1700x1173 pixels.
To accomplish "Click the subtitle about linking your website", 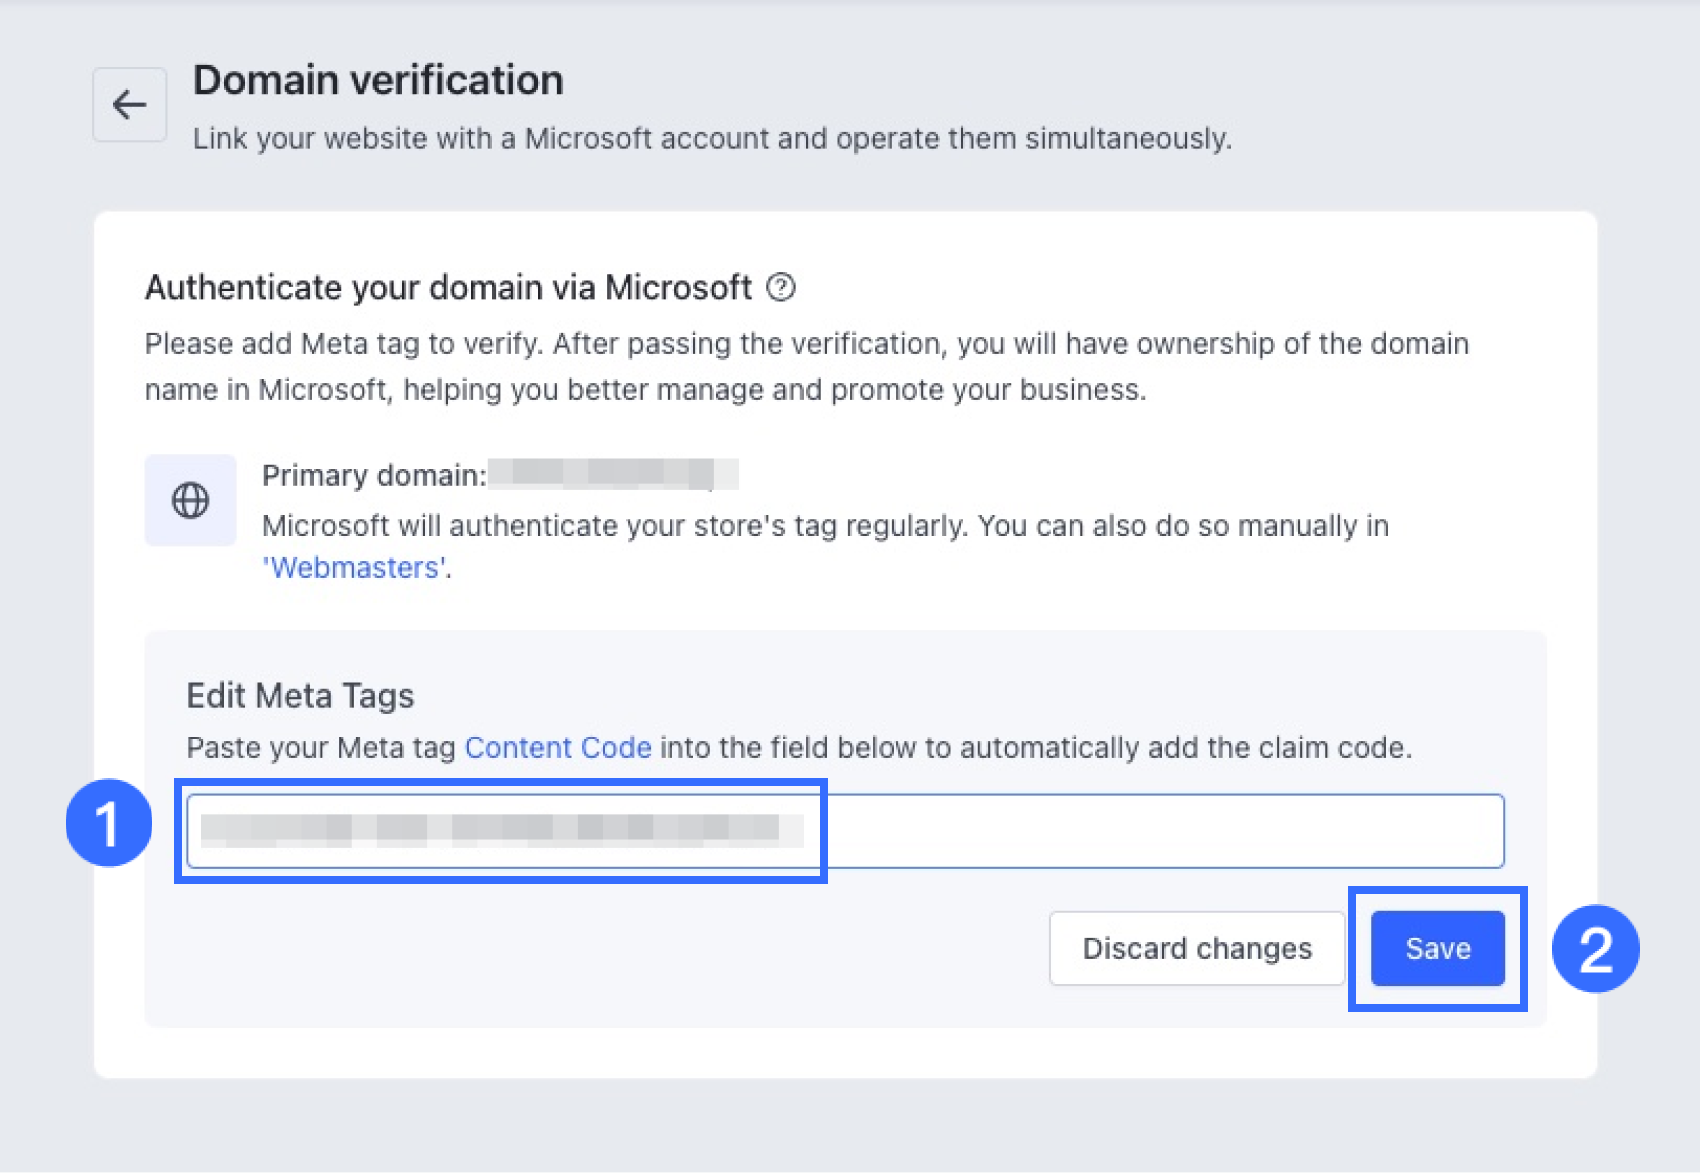I will pos(712,138).
